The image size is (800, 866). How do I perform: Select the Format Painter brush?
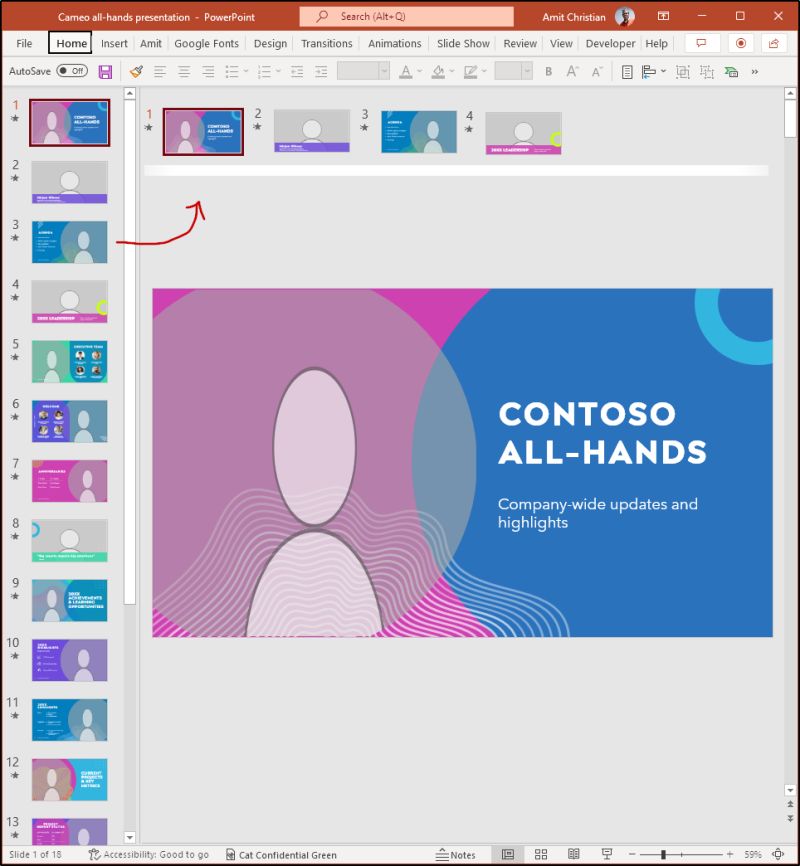136,71
